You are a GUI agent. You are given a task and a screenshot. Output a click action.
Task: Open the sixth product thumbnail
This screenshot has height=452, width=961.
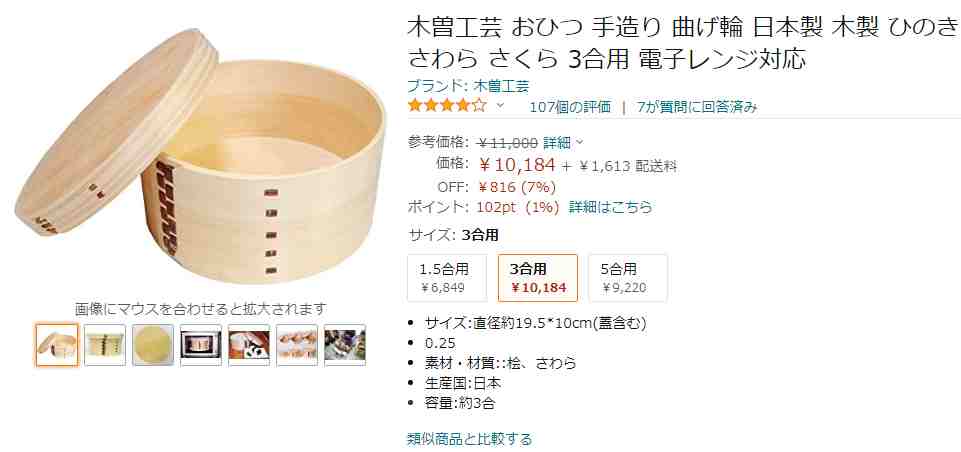tap(297, 345)
